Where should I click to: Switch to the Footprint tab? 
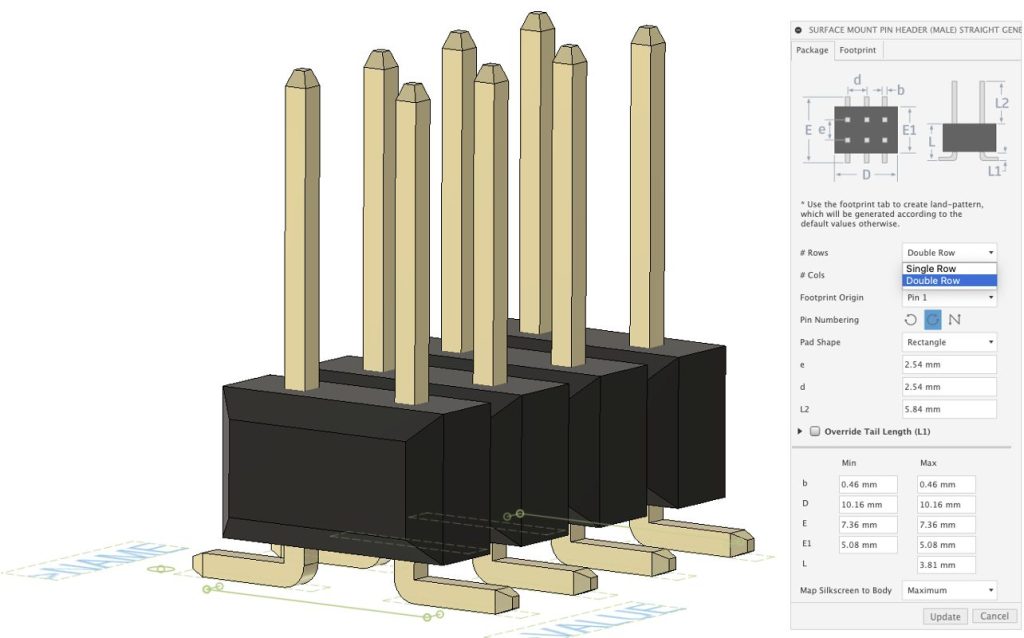[859, 50]
